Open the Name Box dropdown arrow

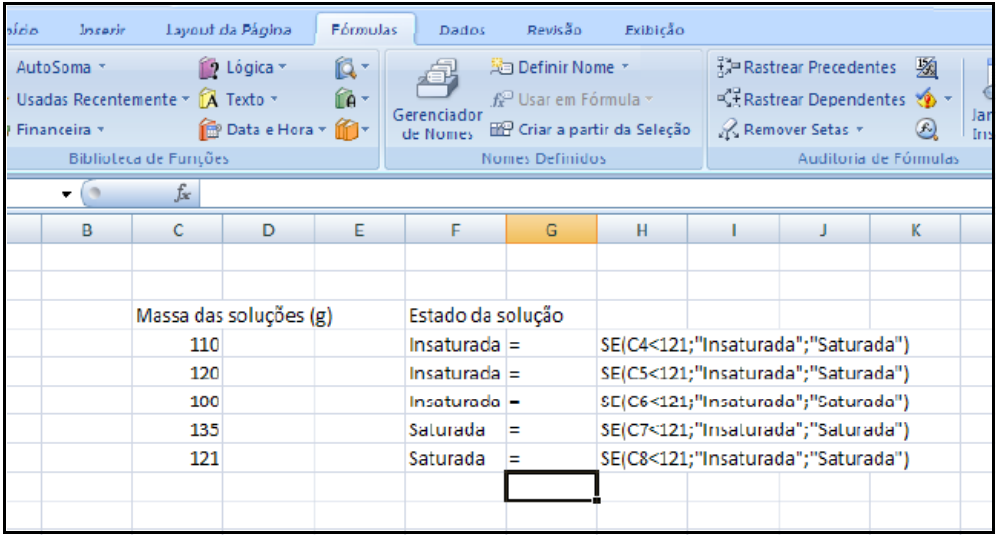click(66, 192)
